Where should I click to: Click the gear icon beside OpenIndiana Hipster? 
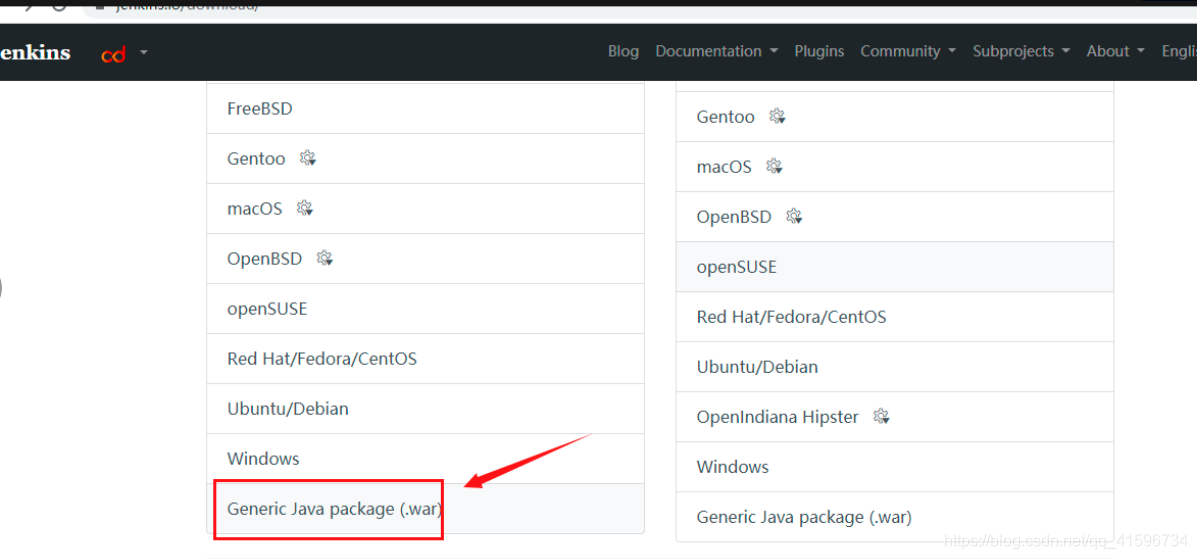tap(882, 416)
